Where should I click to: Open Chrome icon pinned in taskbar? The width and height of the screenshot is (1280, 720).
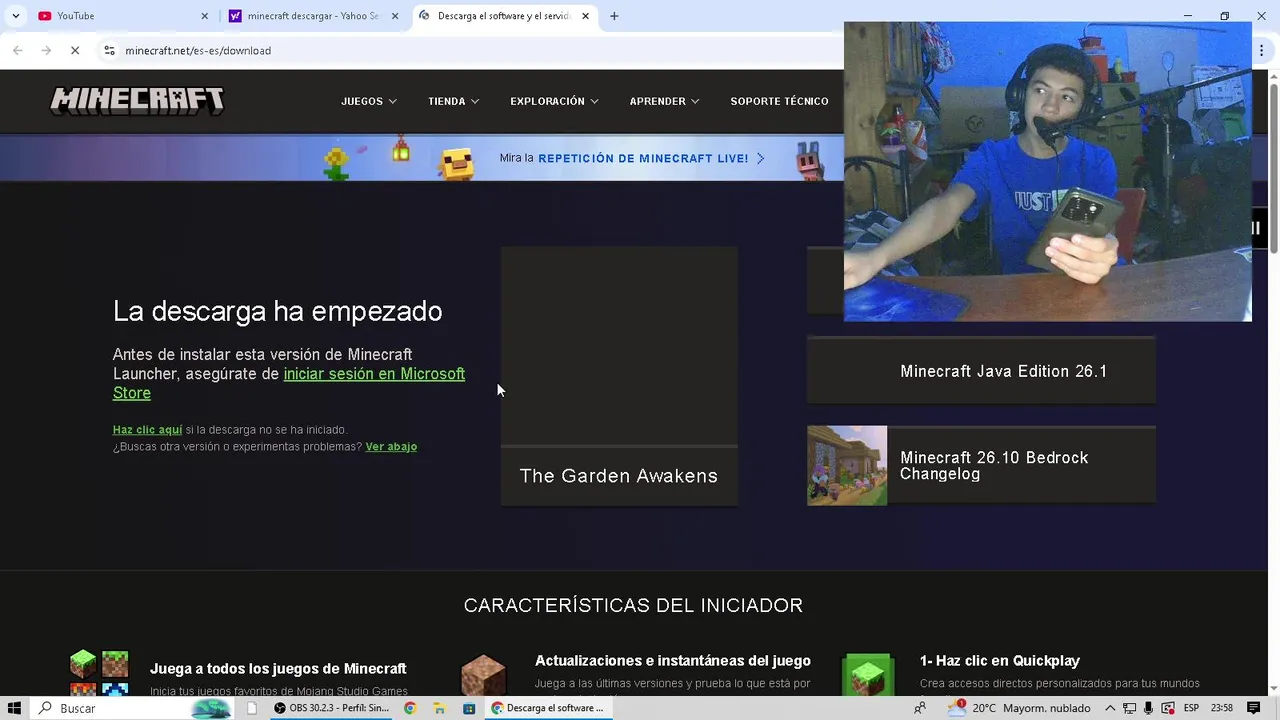tap(410, 708)
